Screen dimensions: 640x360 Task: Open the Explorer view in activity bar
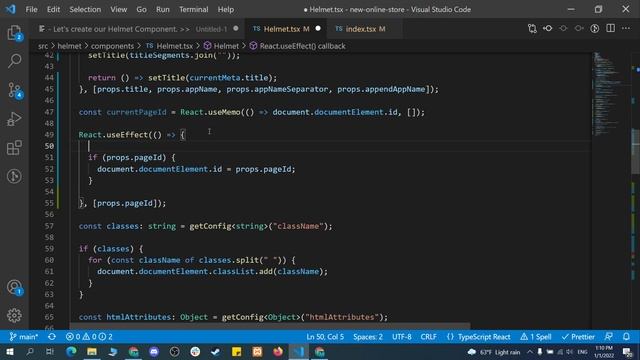(14, 33)
